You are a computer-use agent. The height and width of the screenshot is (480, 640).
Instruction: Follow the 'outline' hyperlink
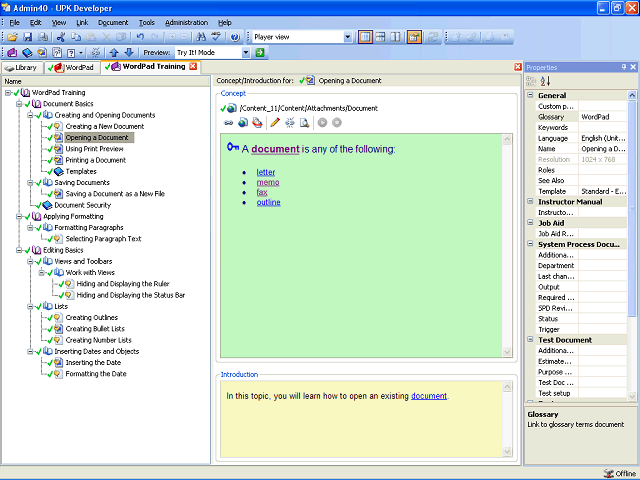pos(269,202)
